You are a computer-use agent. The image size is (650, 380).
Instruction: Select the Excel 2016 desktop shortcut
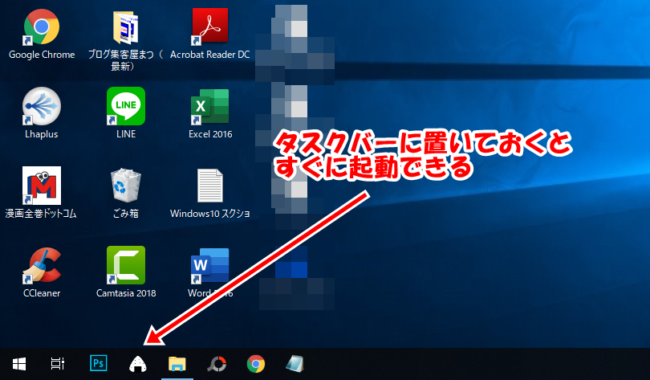pos(210,107)
